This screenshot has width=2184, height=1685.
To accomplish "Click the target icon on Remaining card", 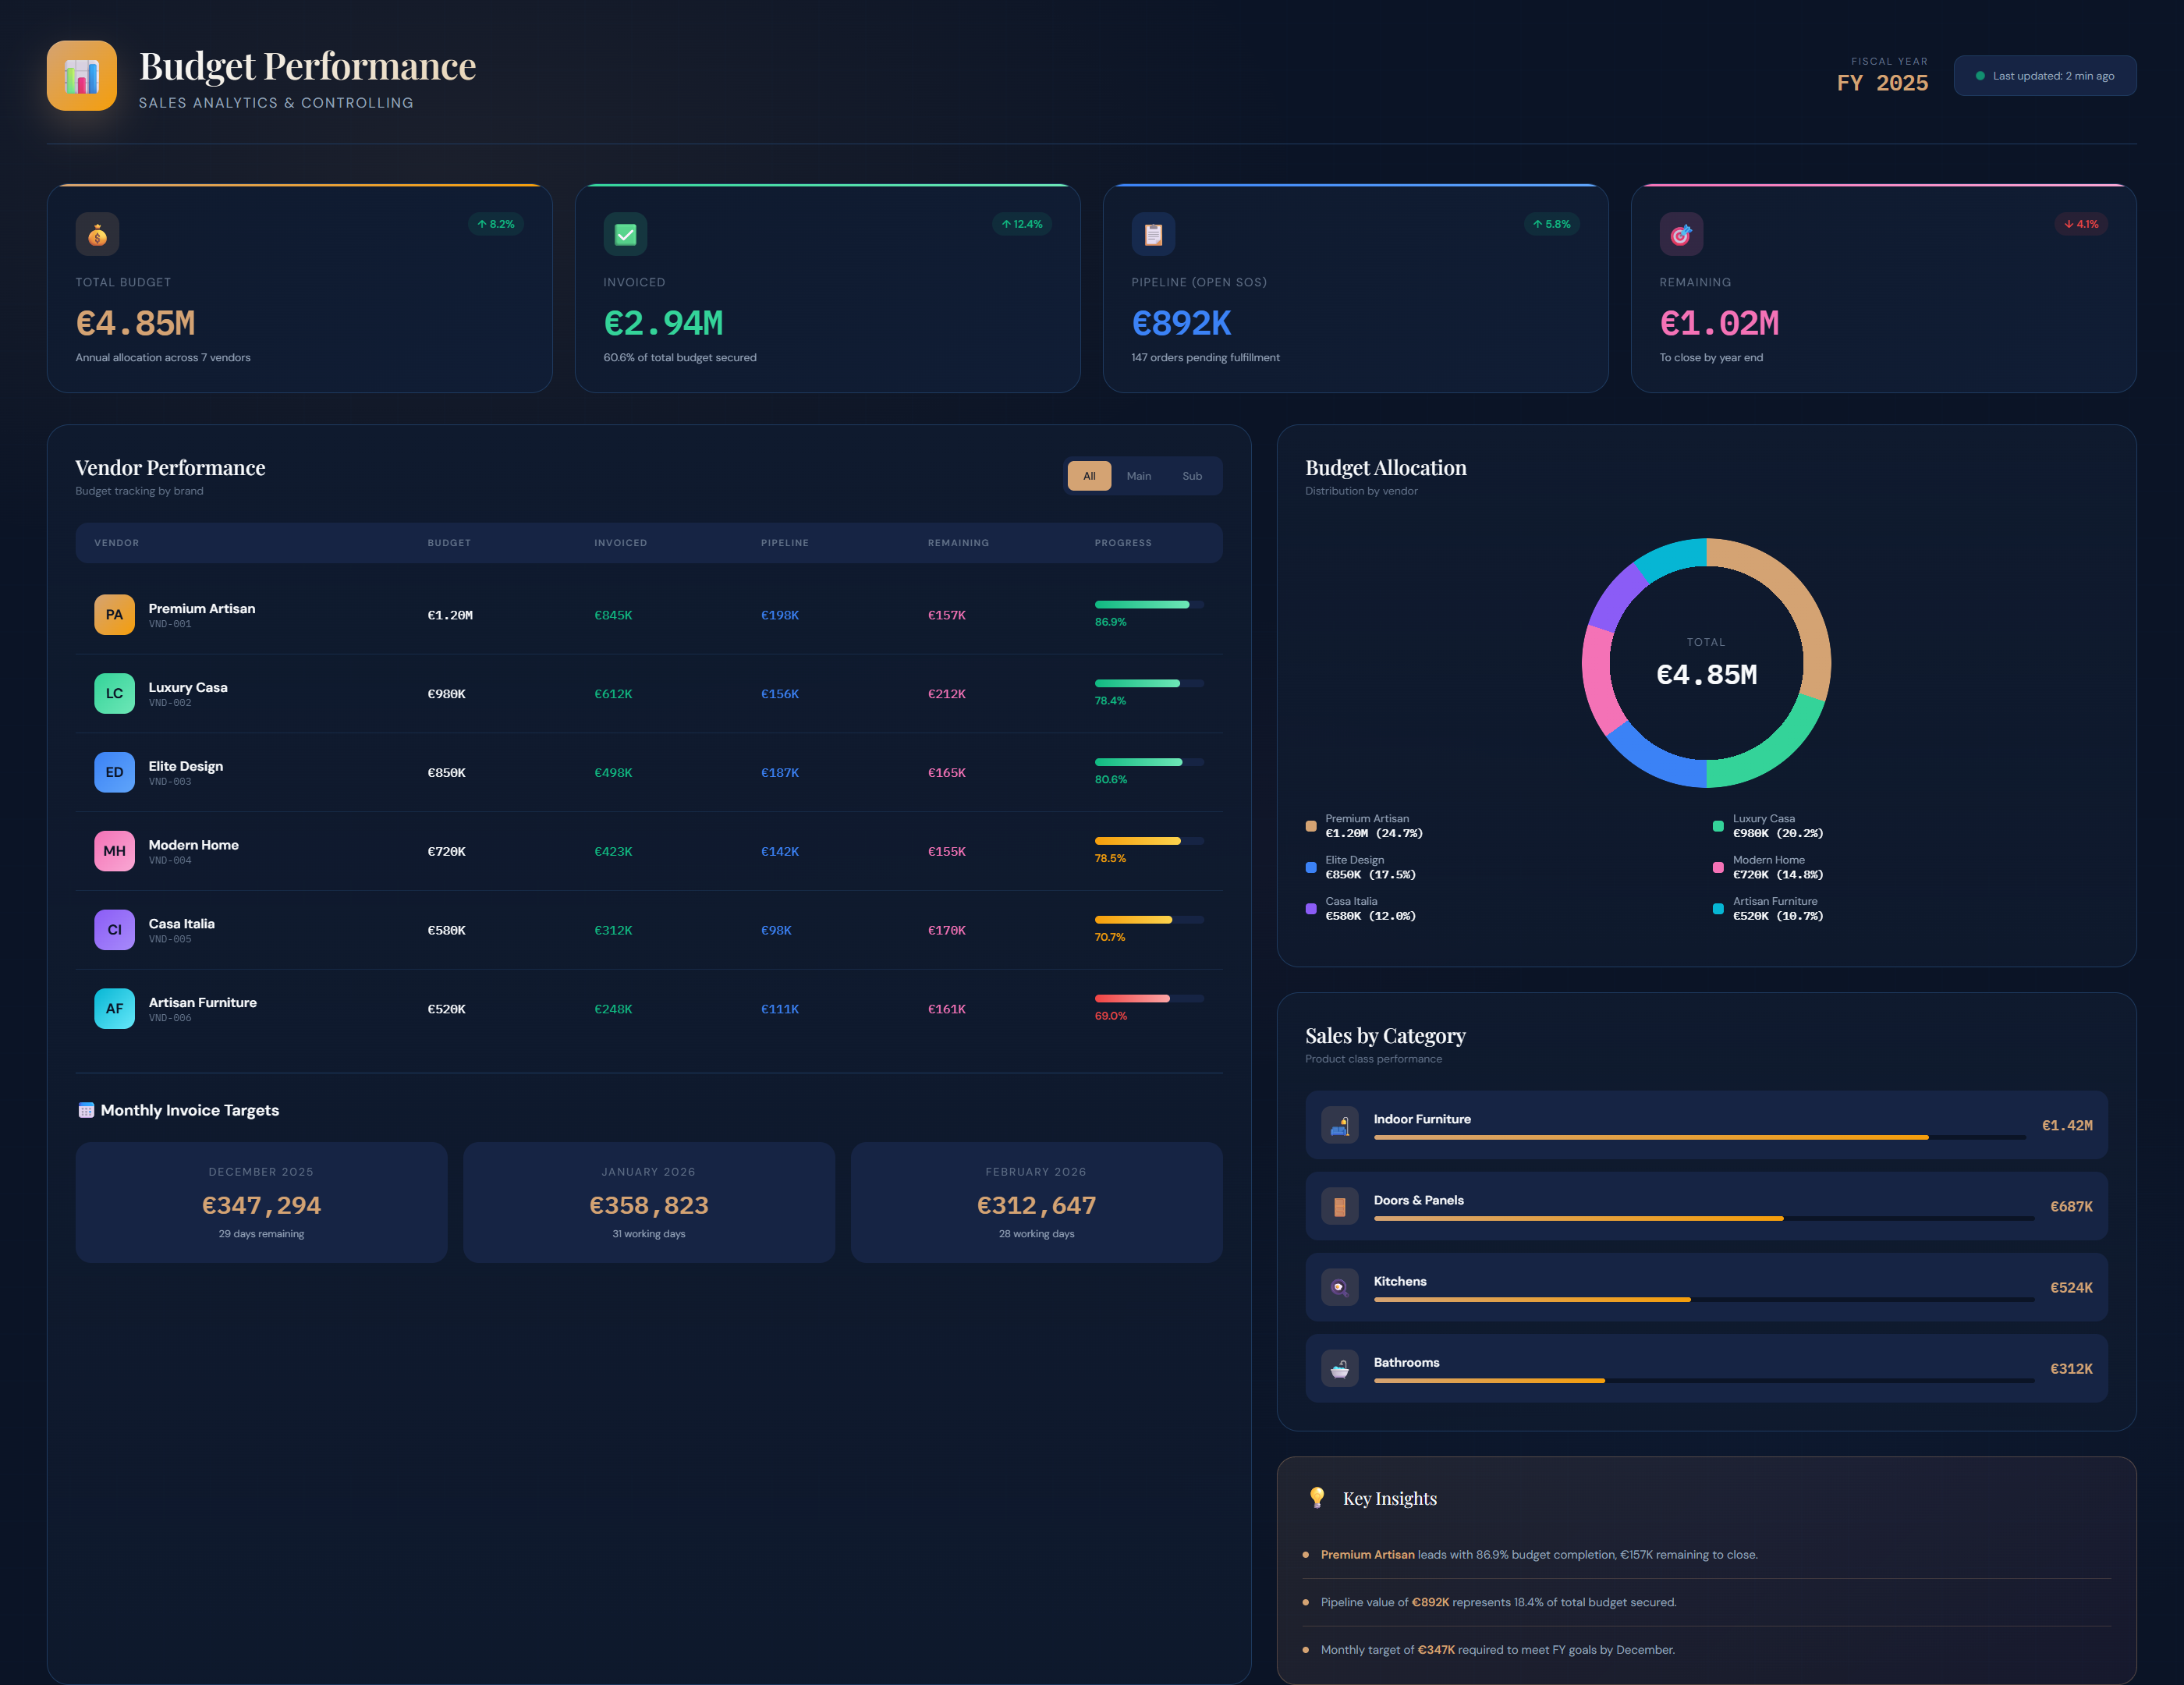I will [x=1682, y=233].
